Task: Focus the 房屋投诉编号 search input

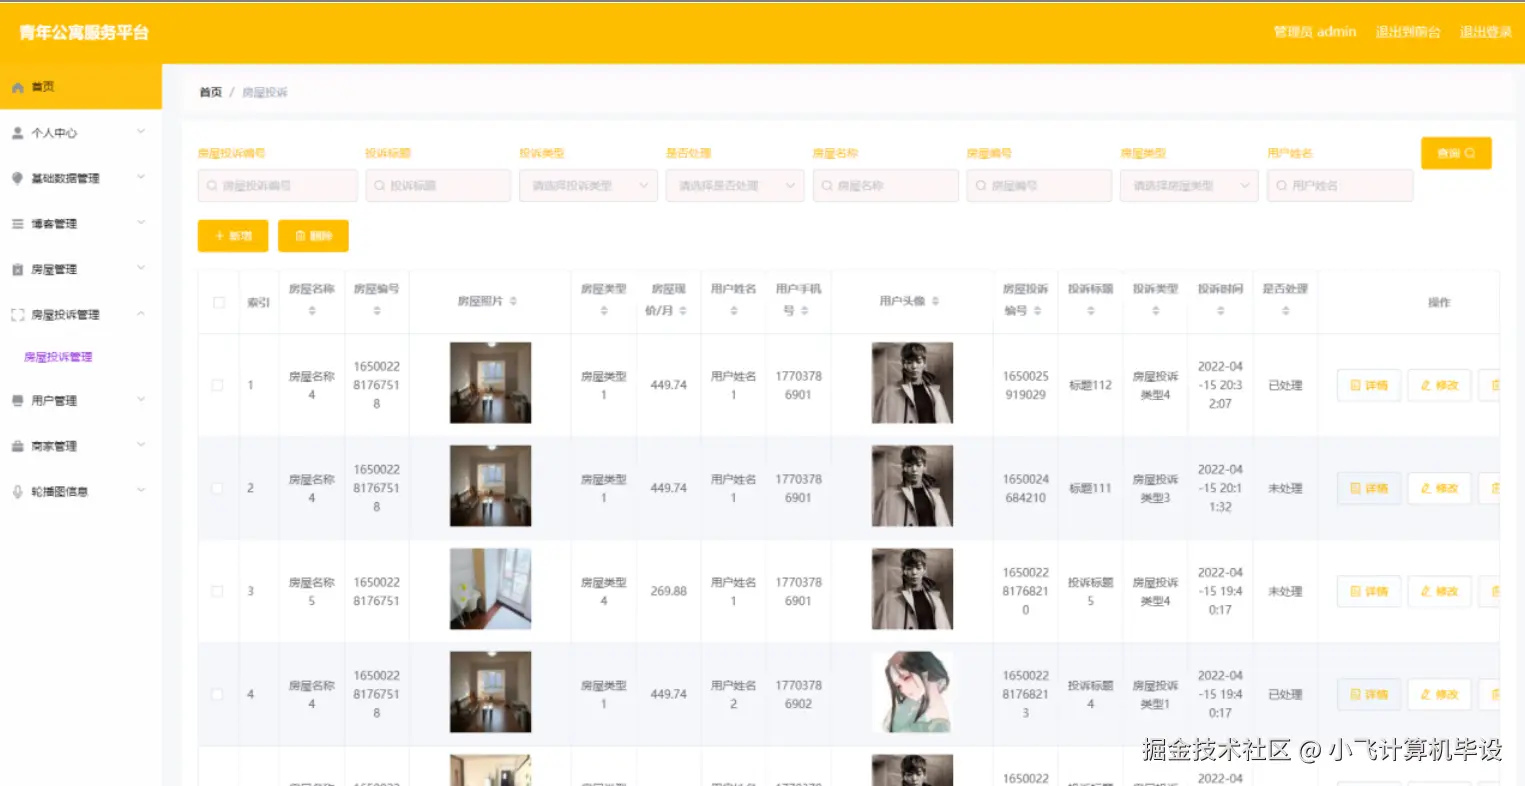Action: pos(278,186)
